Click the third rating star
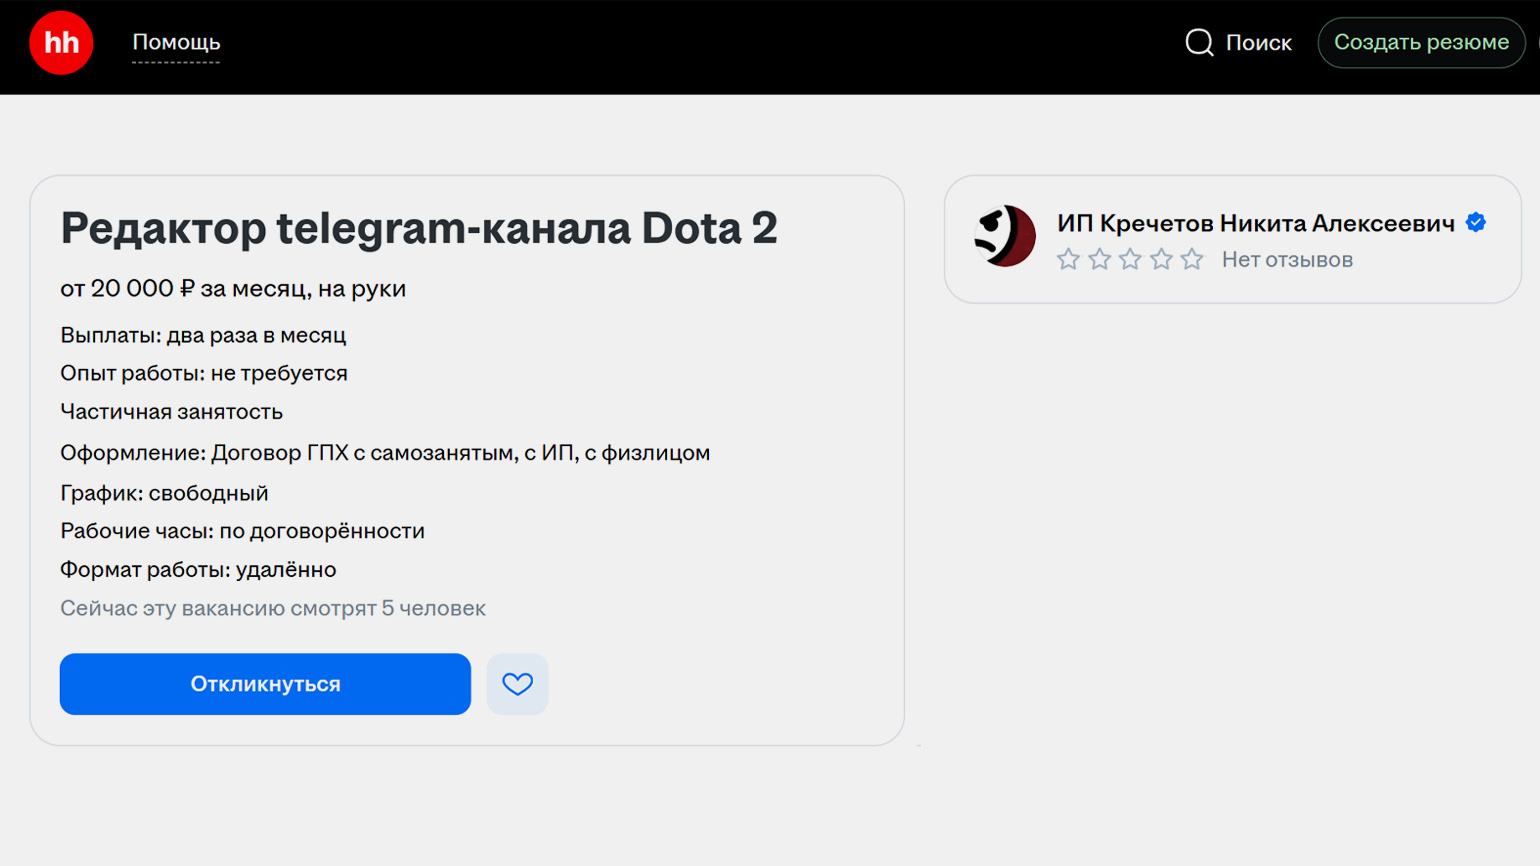Screen dimensions: 1540x866 1130,260
